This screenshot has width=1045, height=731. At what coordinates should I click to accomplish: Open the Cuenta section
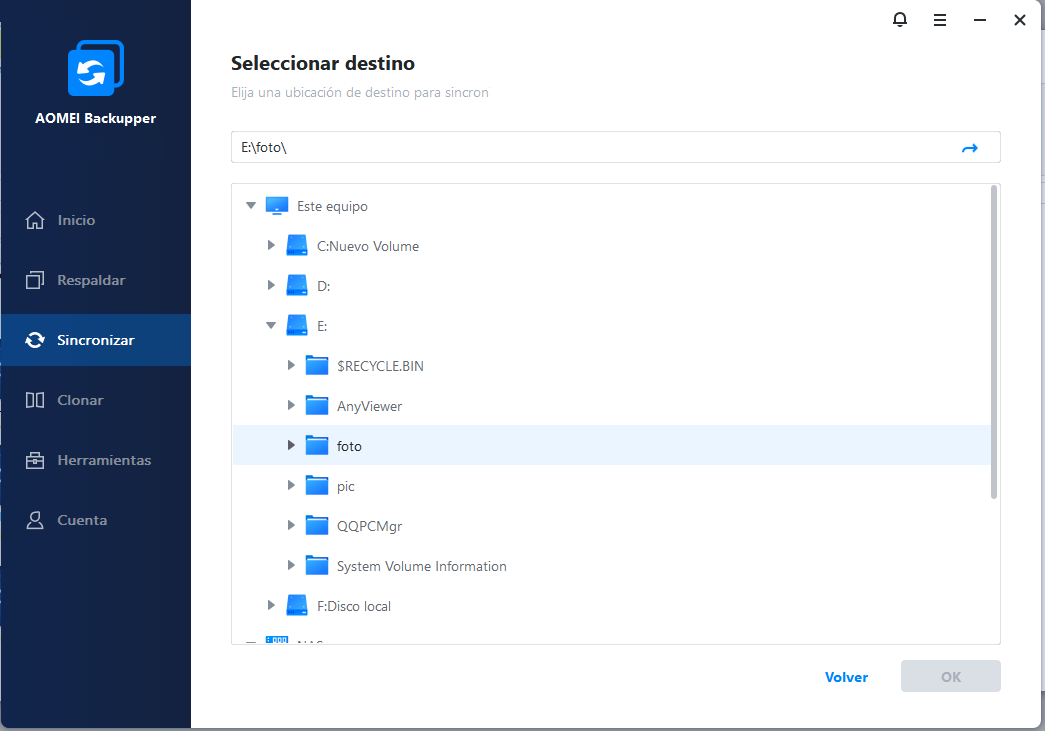click(96, 520)
